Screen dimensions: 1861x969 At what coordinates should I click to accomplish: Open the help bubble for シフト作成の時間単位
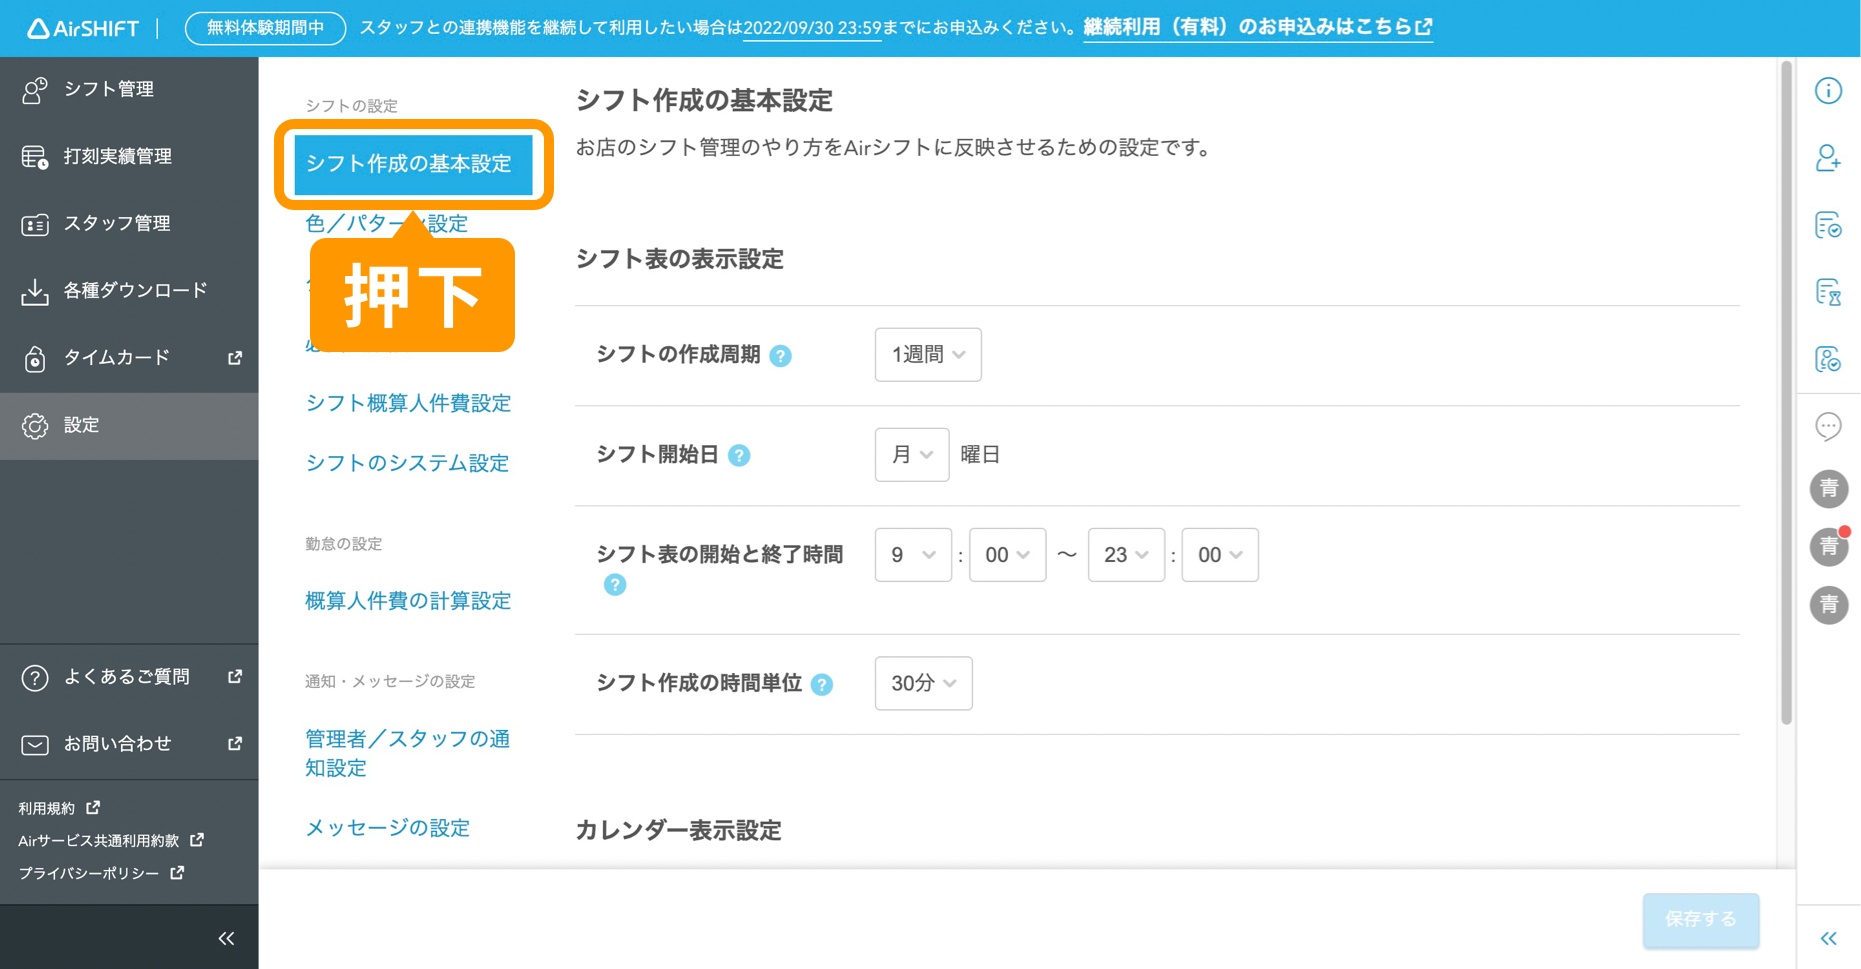pyautogui.click(x=821, y=685)
